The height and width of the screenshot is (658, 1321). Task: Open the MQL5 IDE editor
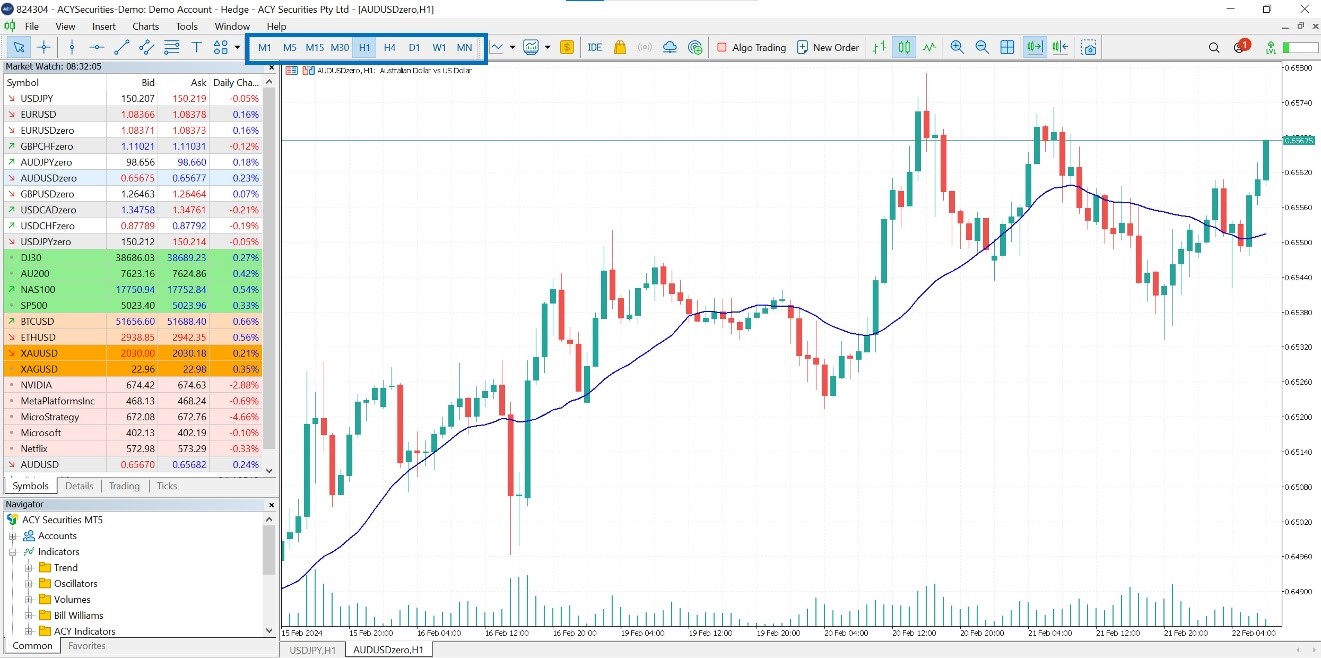click(x=595, y=47)
